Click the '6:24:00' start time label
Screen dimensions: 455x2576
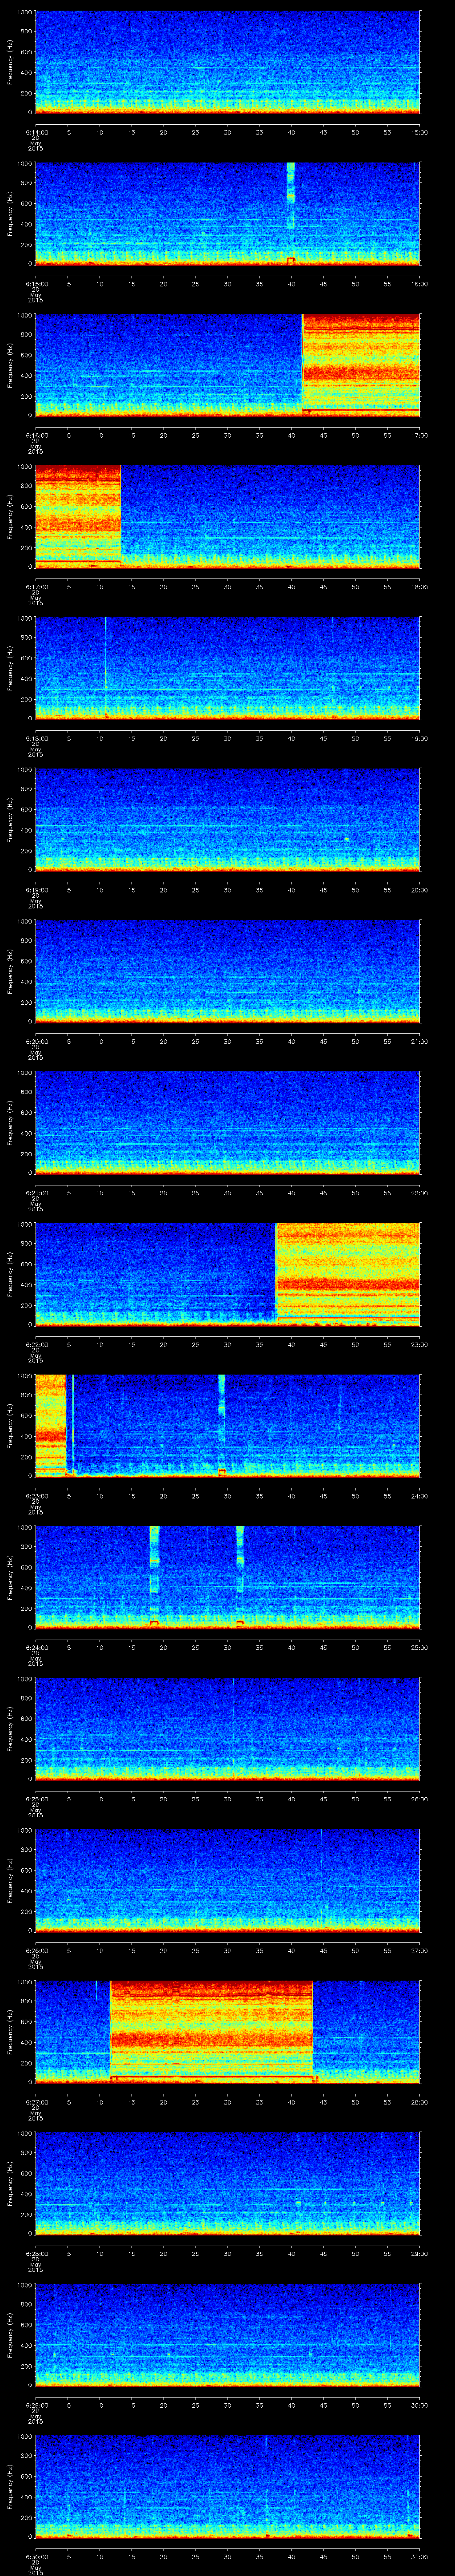click(36, 1647)
